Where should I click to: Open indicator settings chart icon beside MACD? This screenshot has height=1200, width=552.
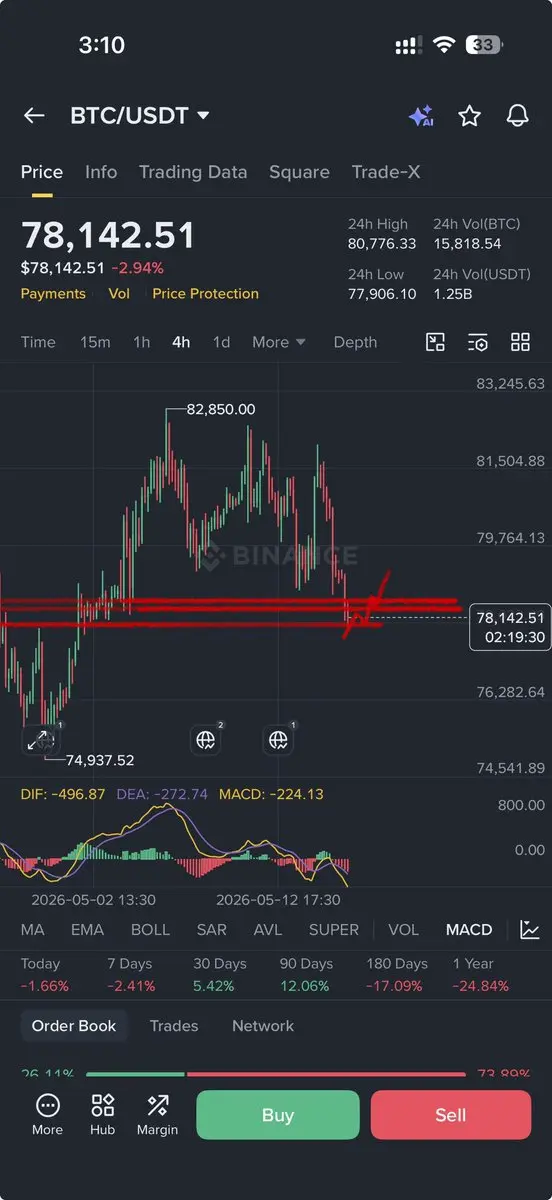530,930
